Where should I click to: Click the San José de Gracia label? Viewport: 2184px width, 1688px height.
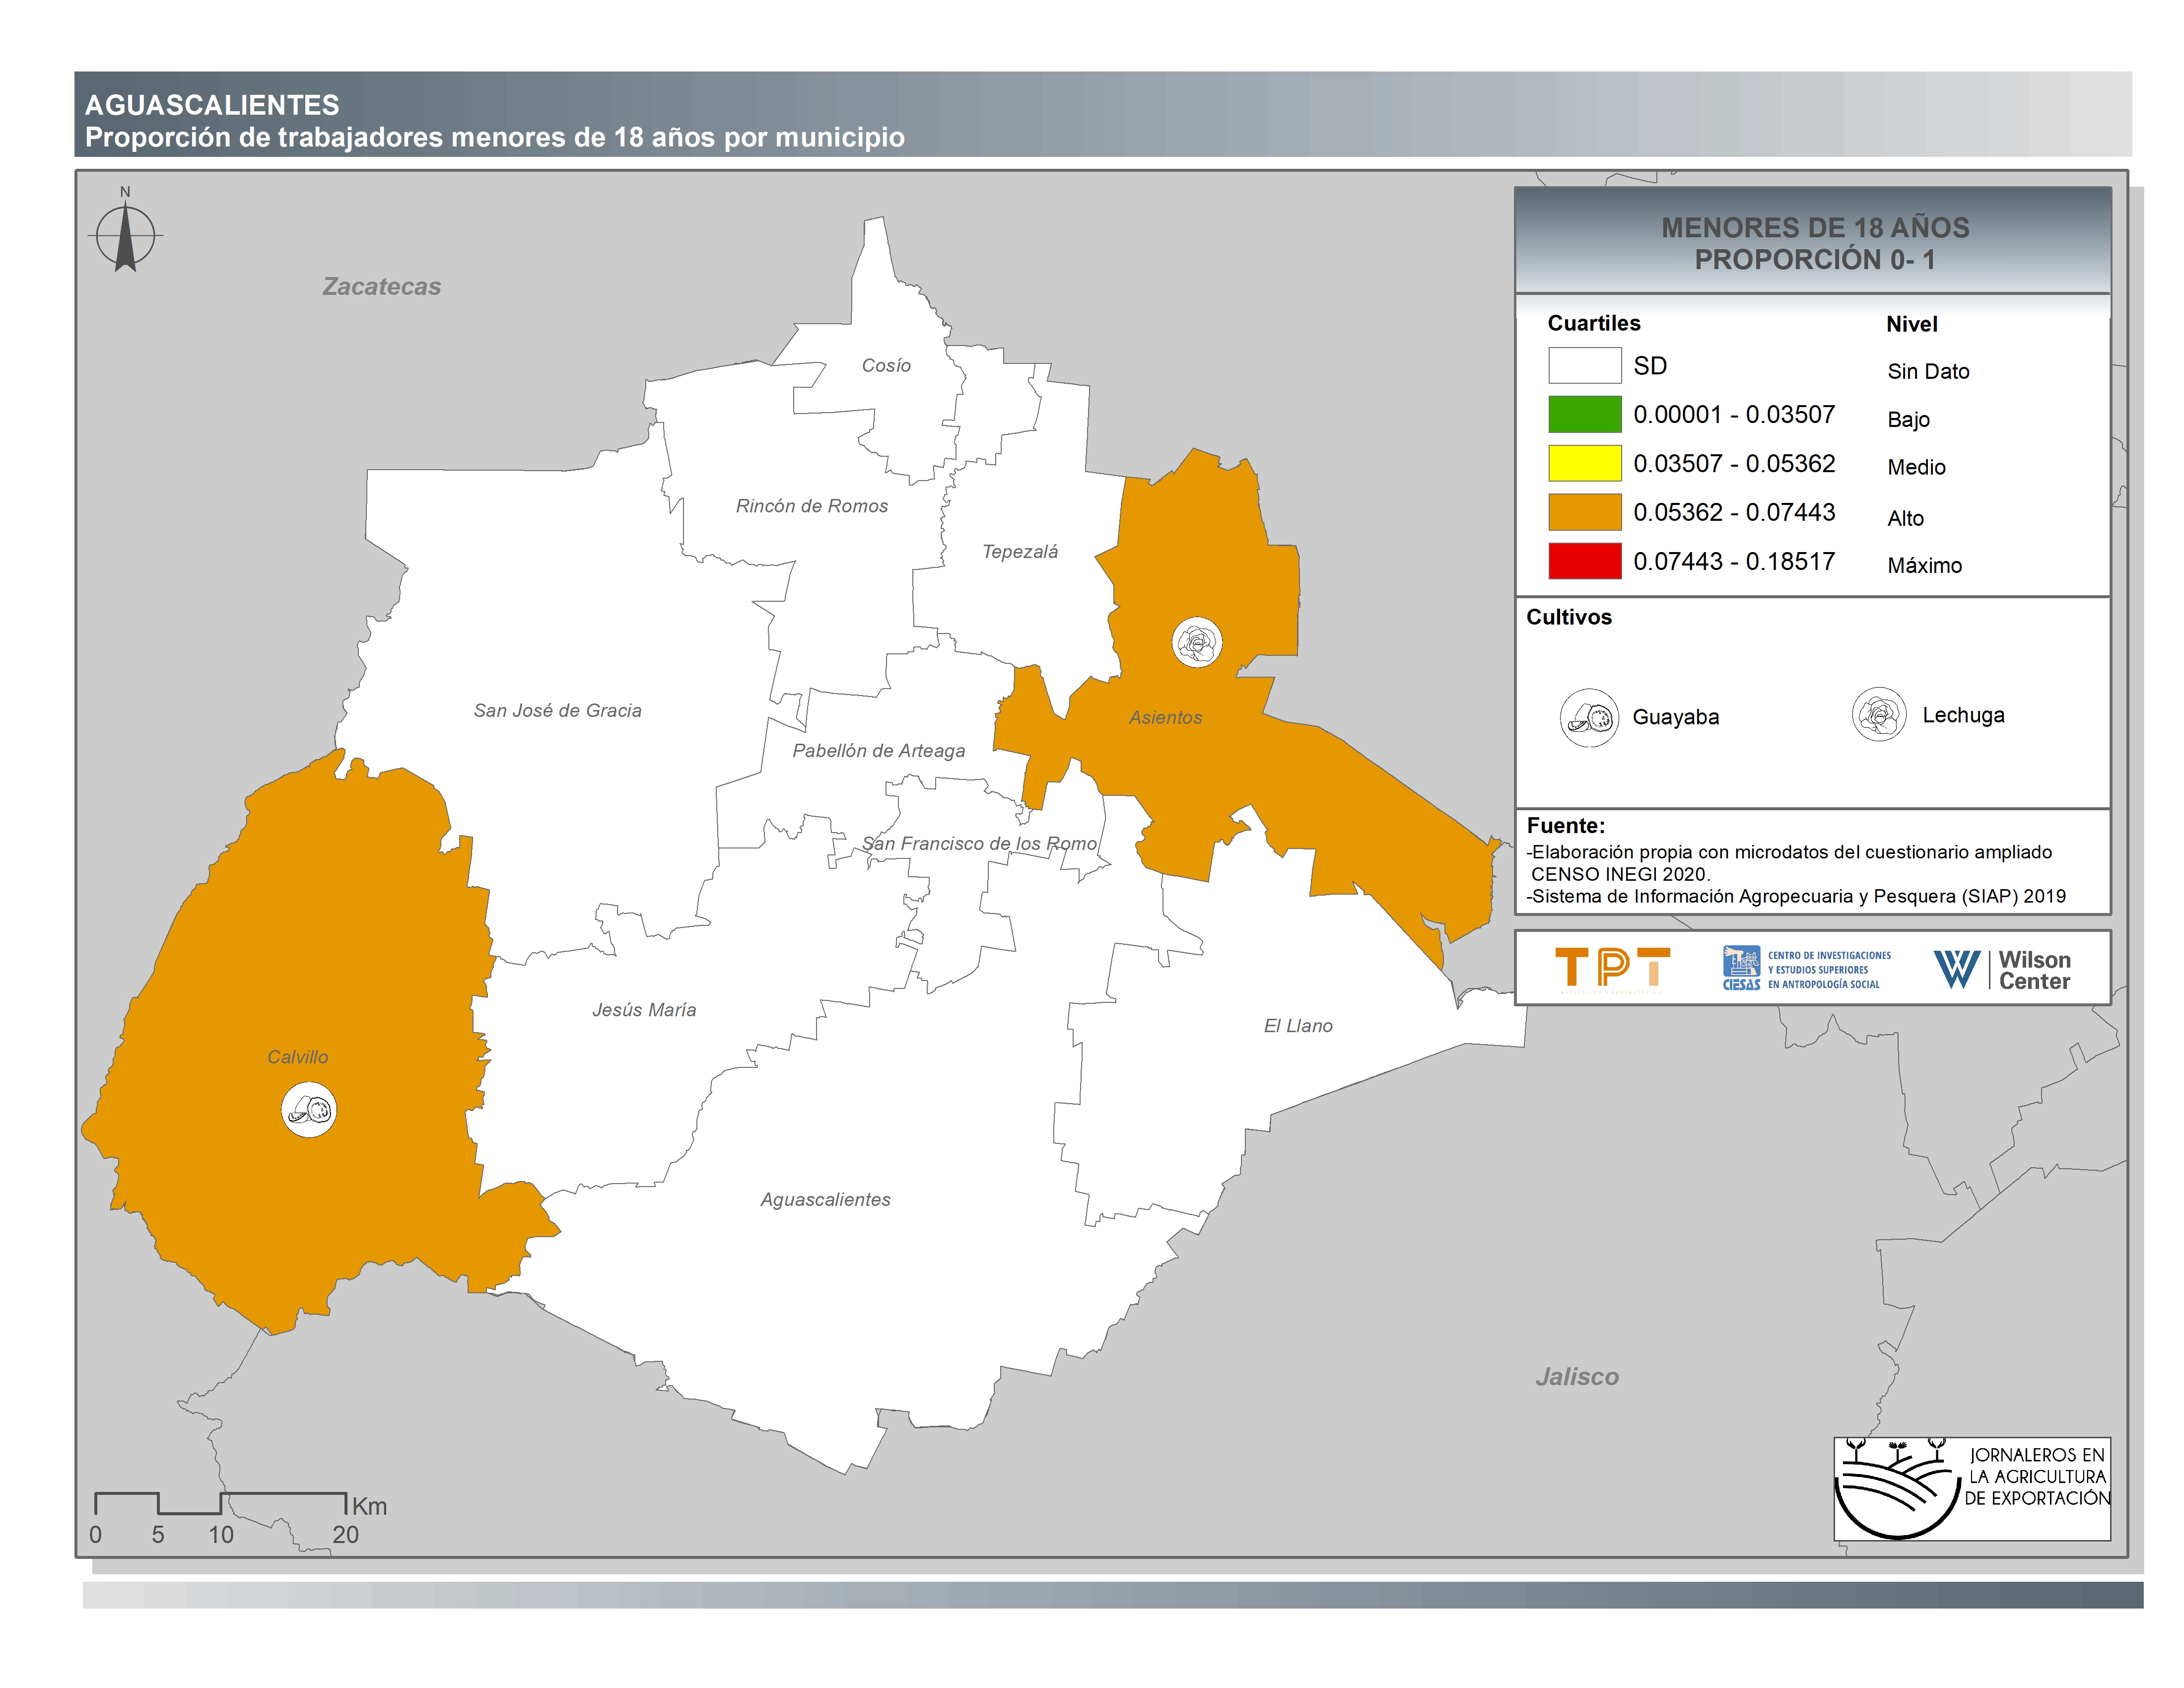tap(557, 710)
